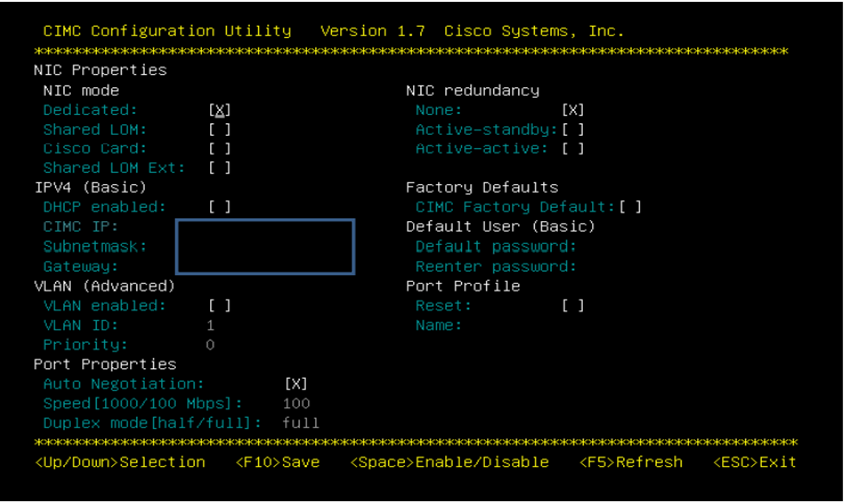
Task: Enable Active-standby NIC redundancy
Action: (x=573, y=130)
